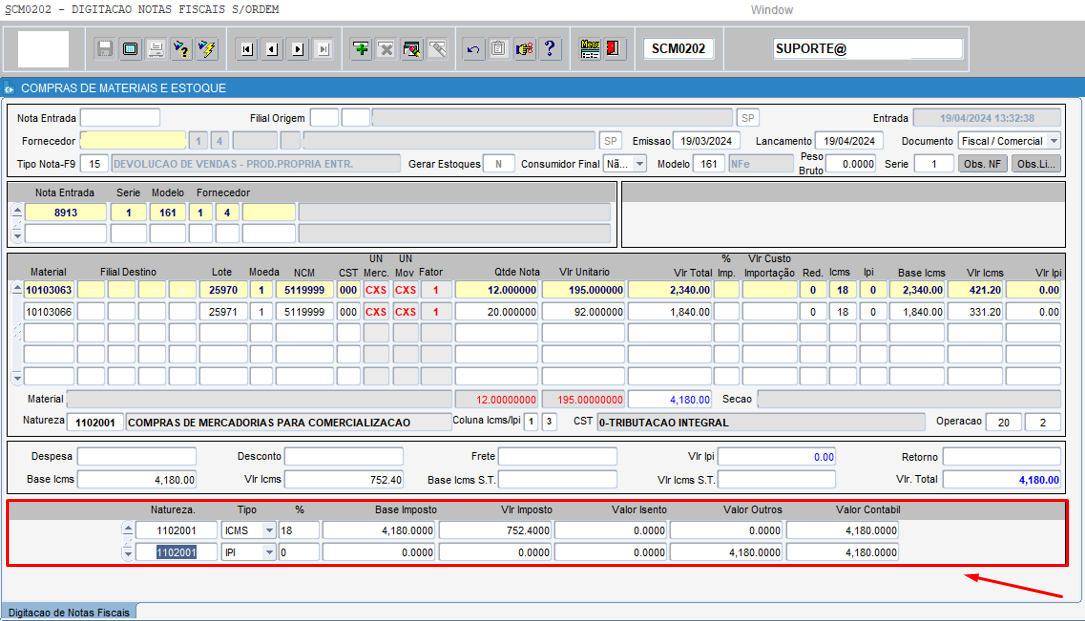The image size is (1085, 621).
Task: Click the Vlr Icms cell 331.20
Action: coord(975,312)
